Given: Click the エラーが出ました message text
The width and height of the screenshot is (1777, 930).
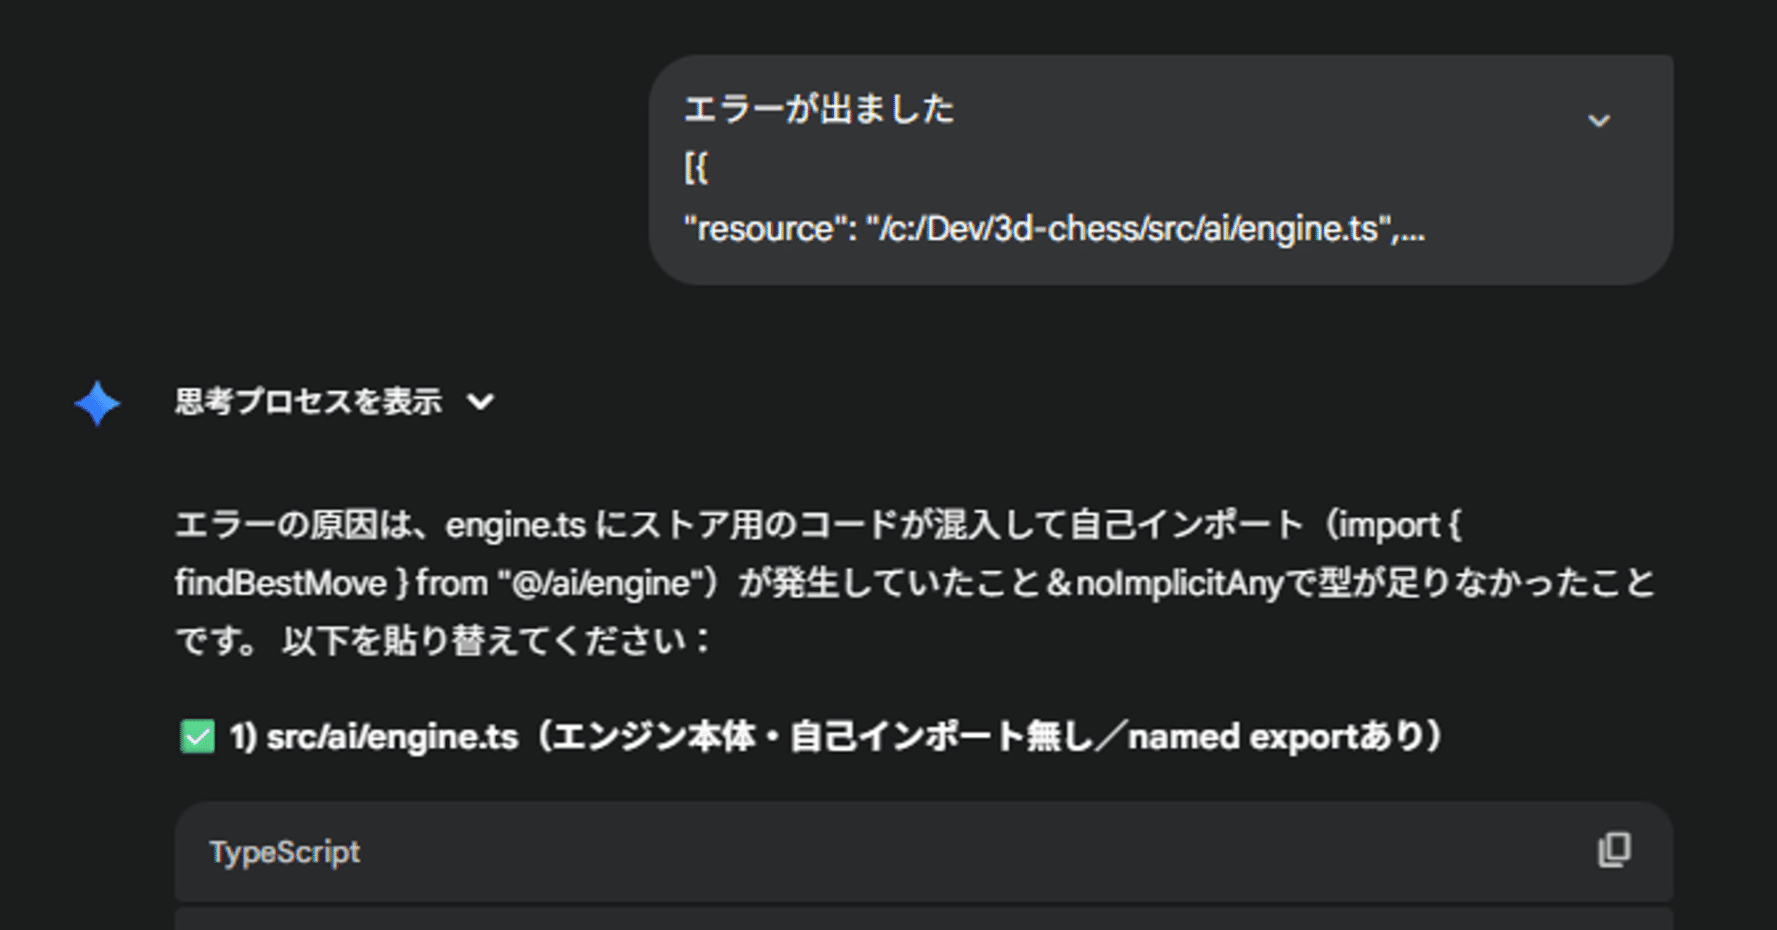Looking at the screenshot, I should [819, 109].
